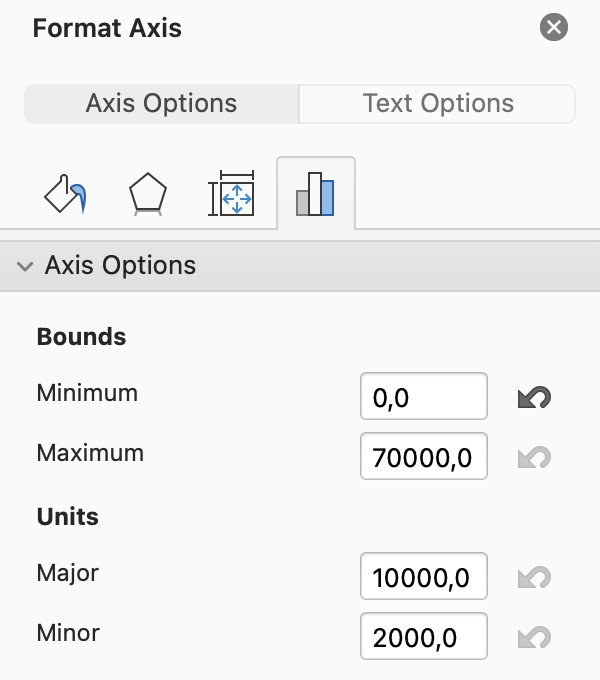Select the bar chart Axis Options icon
The width and height of the screenshot is (600, 680).
[315, 194]
